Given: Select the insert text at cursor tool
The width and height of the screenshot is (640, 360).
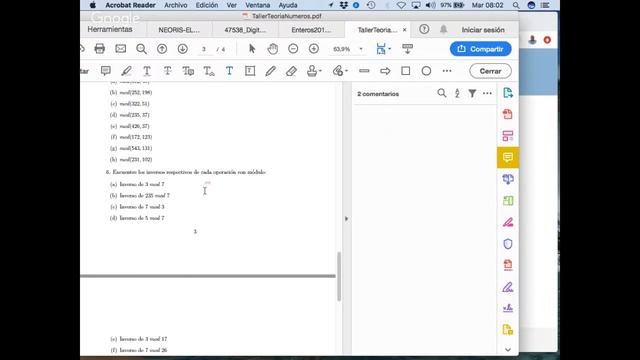Looking at the screenshot, I should 209,71.
